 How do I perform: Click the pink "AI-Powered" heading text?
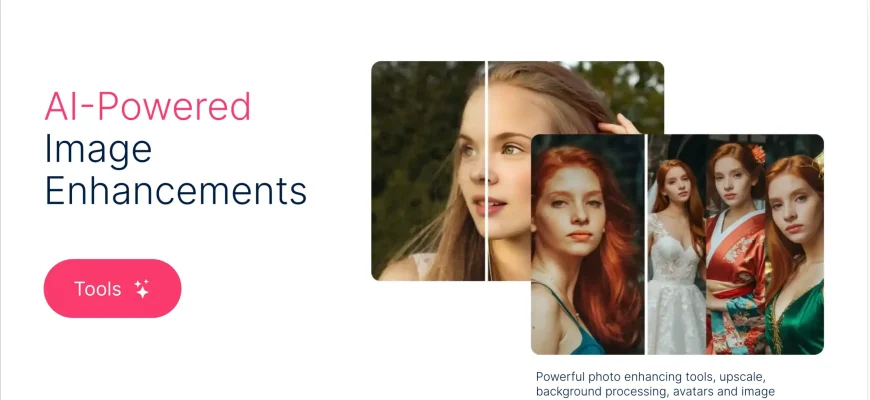coord(148,106)
